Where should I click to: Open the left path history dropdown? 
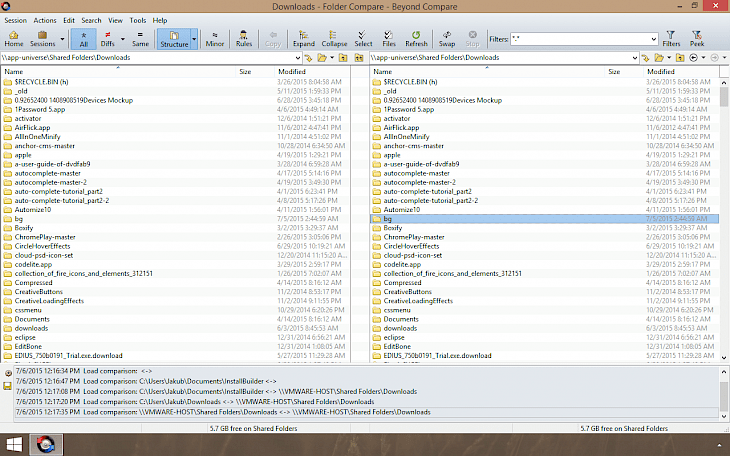tap(298, 58)
